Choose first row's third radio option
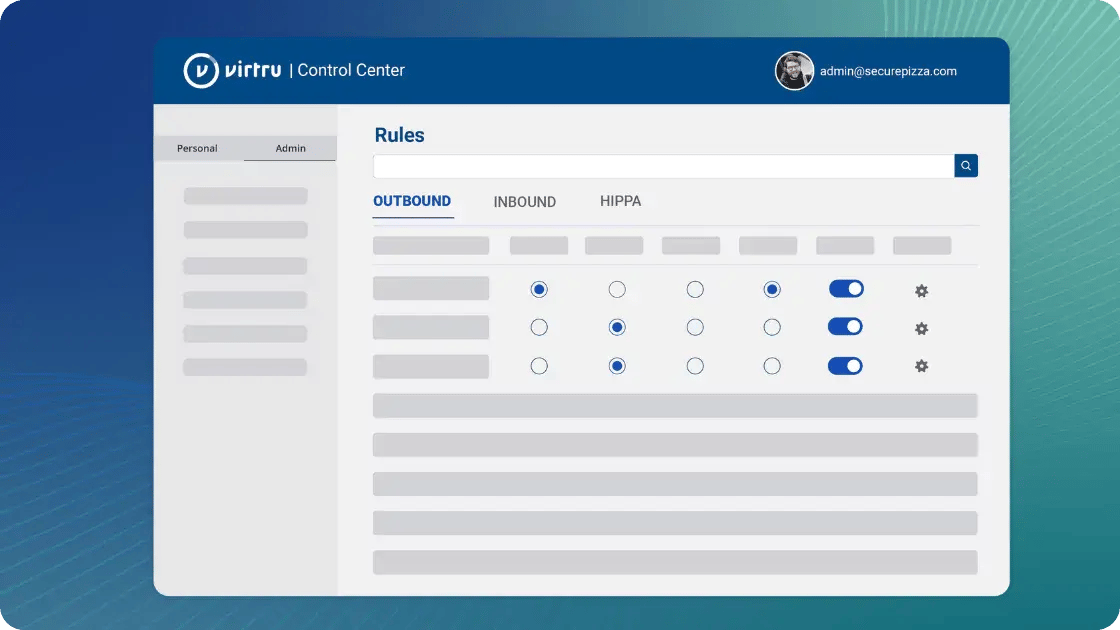 (695, 290)
